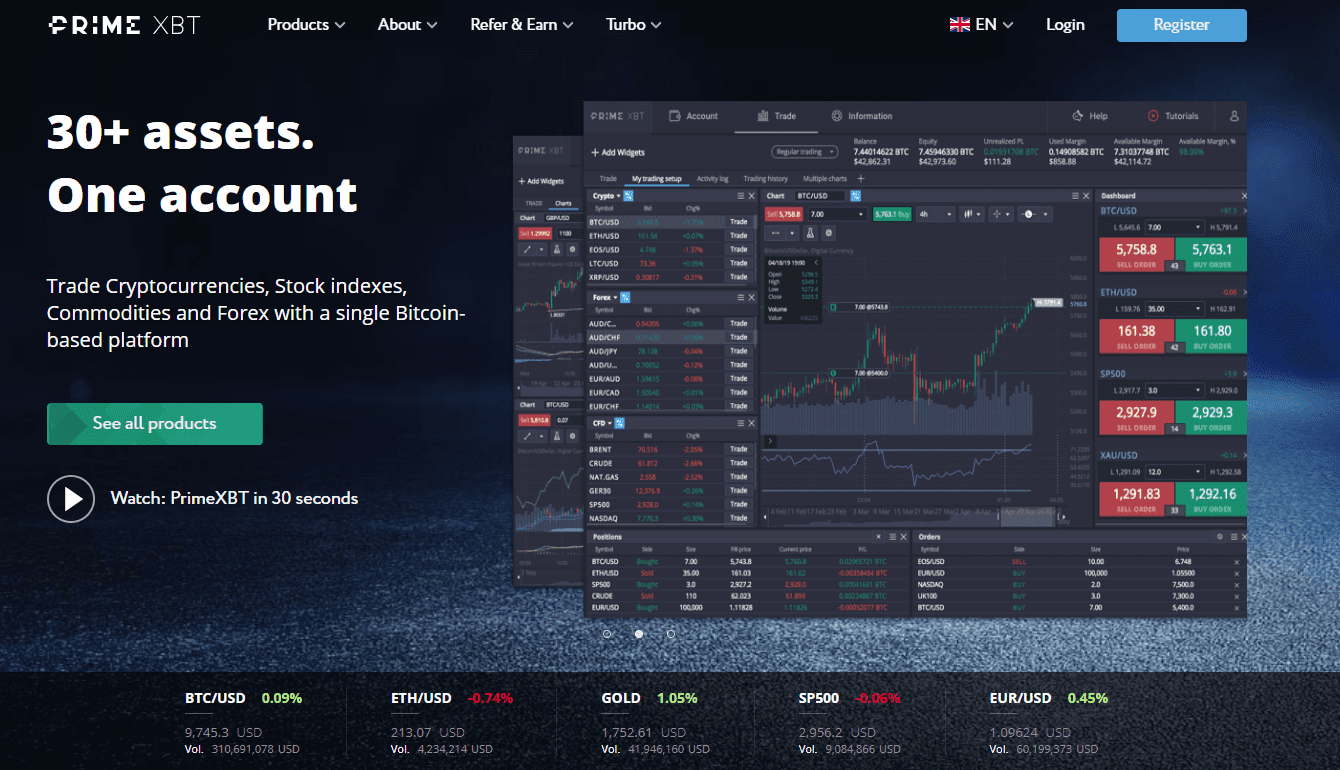The width and height of the screenshot is (1340, 770).
Task: Open Tutorials play icon in platform preview
Action: click(x=1153, y=116)
